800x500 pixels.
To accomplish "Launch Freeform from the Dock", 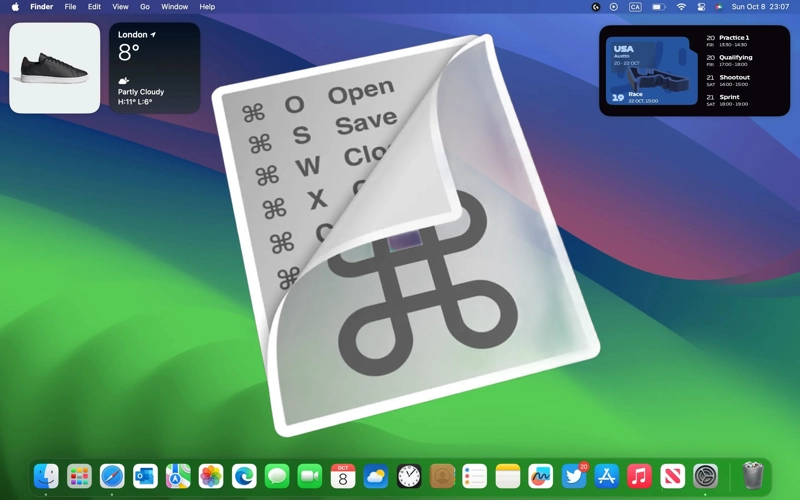I will [540, 476].
